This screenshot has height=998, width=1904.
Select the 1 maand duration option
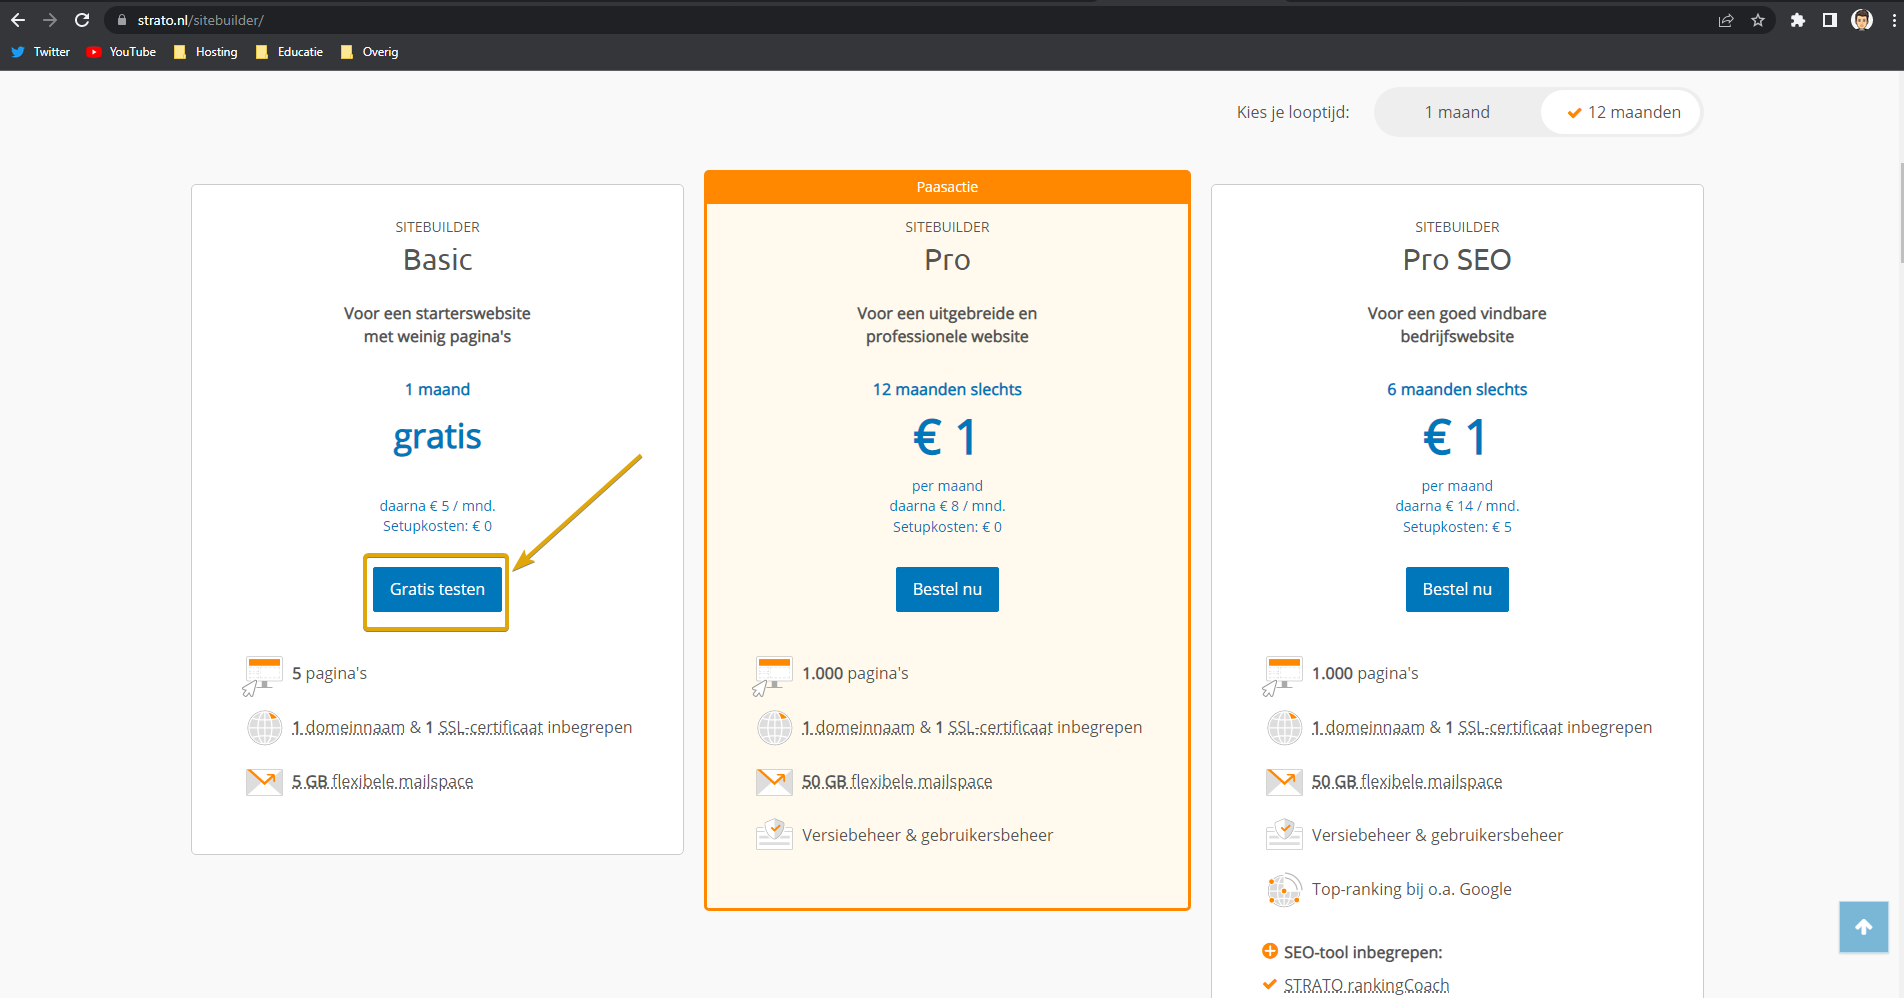[1457, 112]
